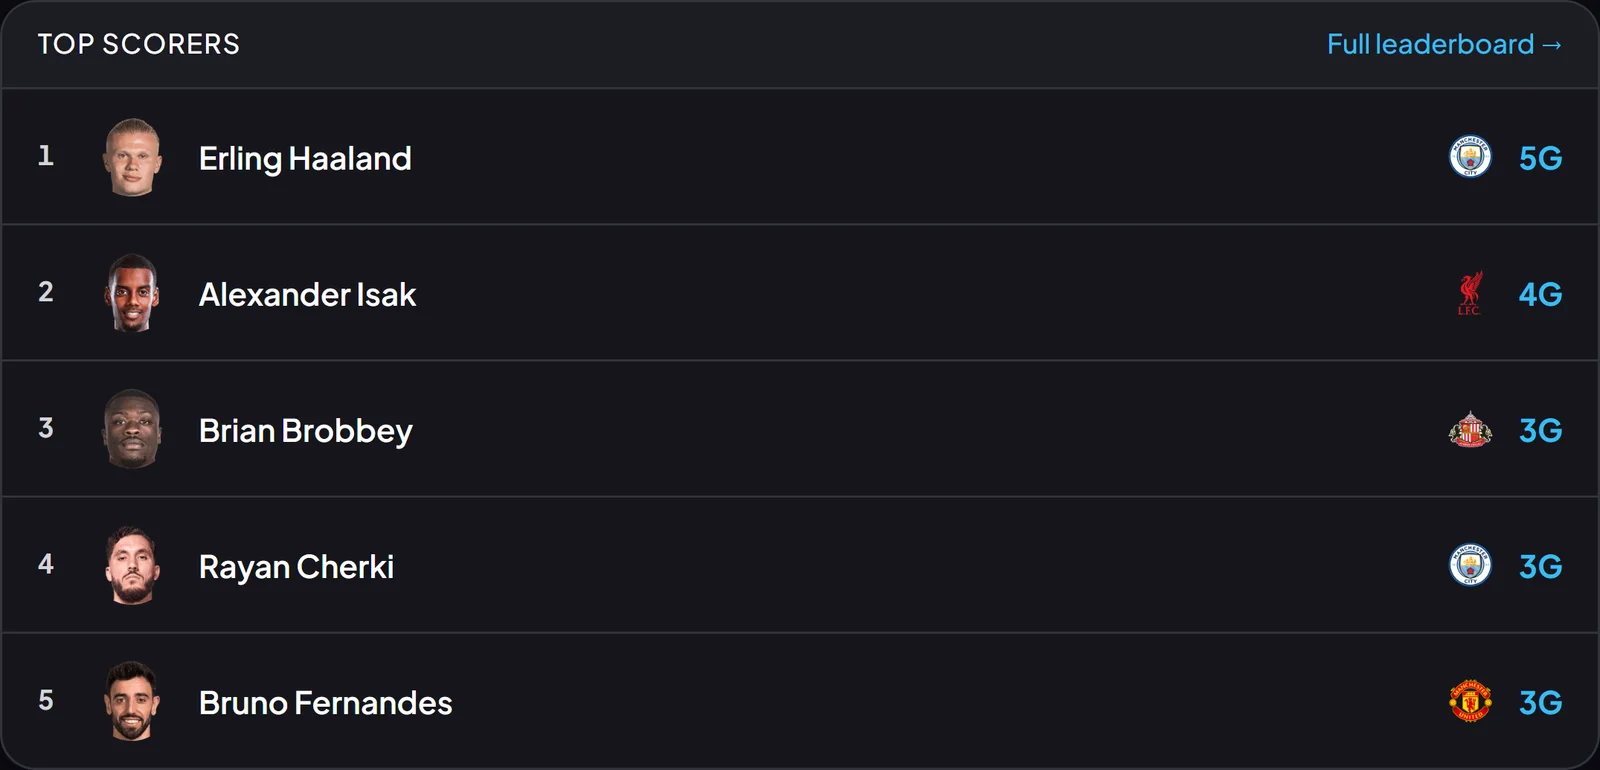The image size is (1600, 770).
Task: Click the 4G goal tally for Isak
Action: pos(1540,294)
